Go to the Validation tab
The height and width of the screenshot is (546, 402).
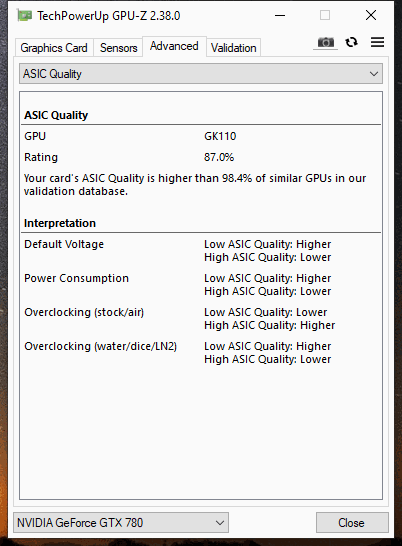[233, 48]
